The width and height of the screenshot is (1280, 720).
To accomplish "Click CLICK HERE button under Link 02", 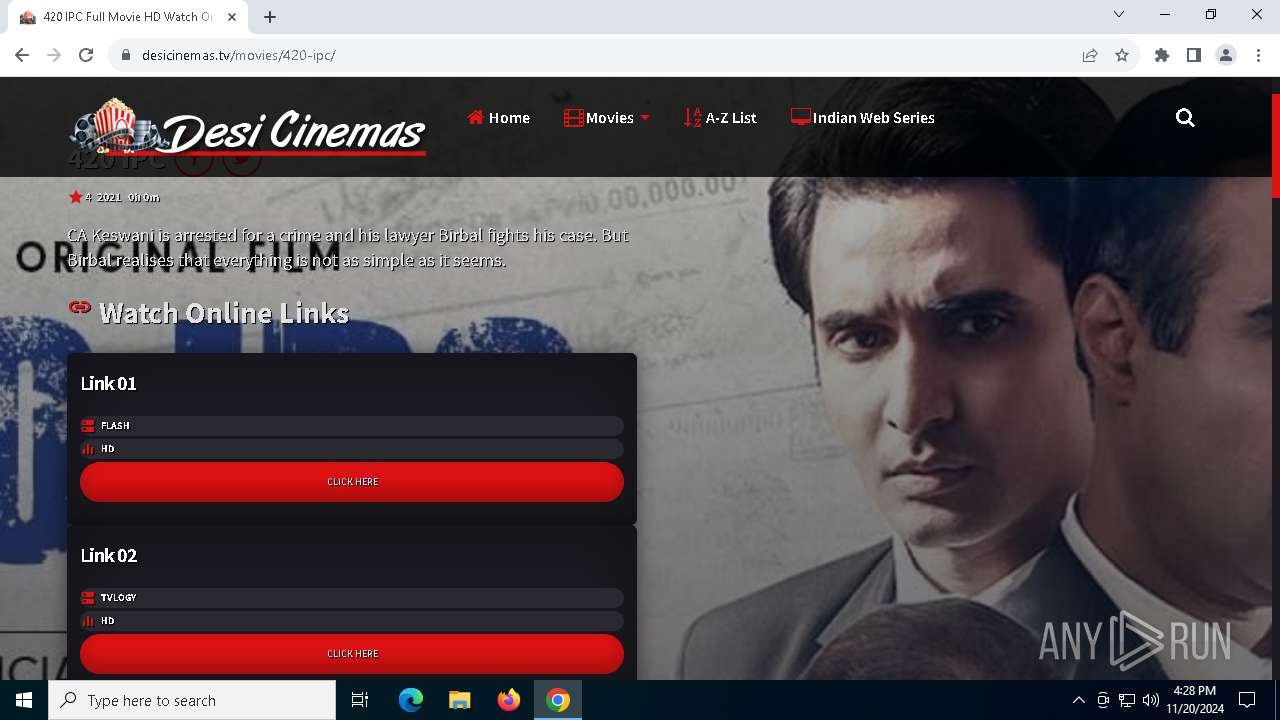I will click(x=352, y=654).
